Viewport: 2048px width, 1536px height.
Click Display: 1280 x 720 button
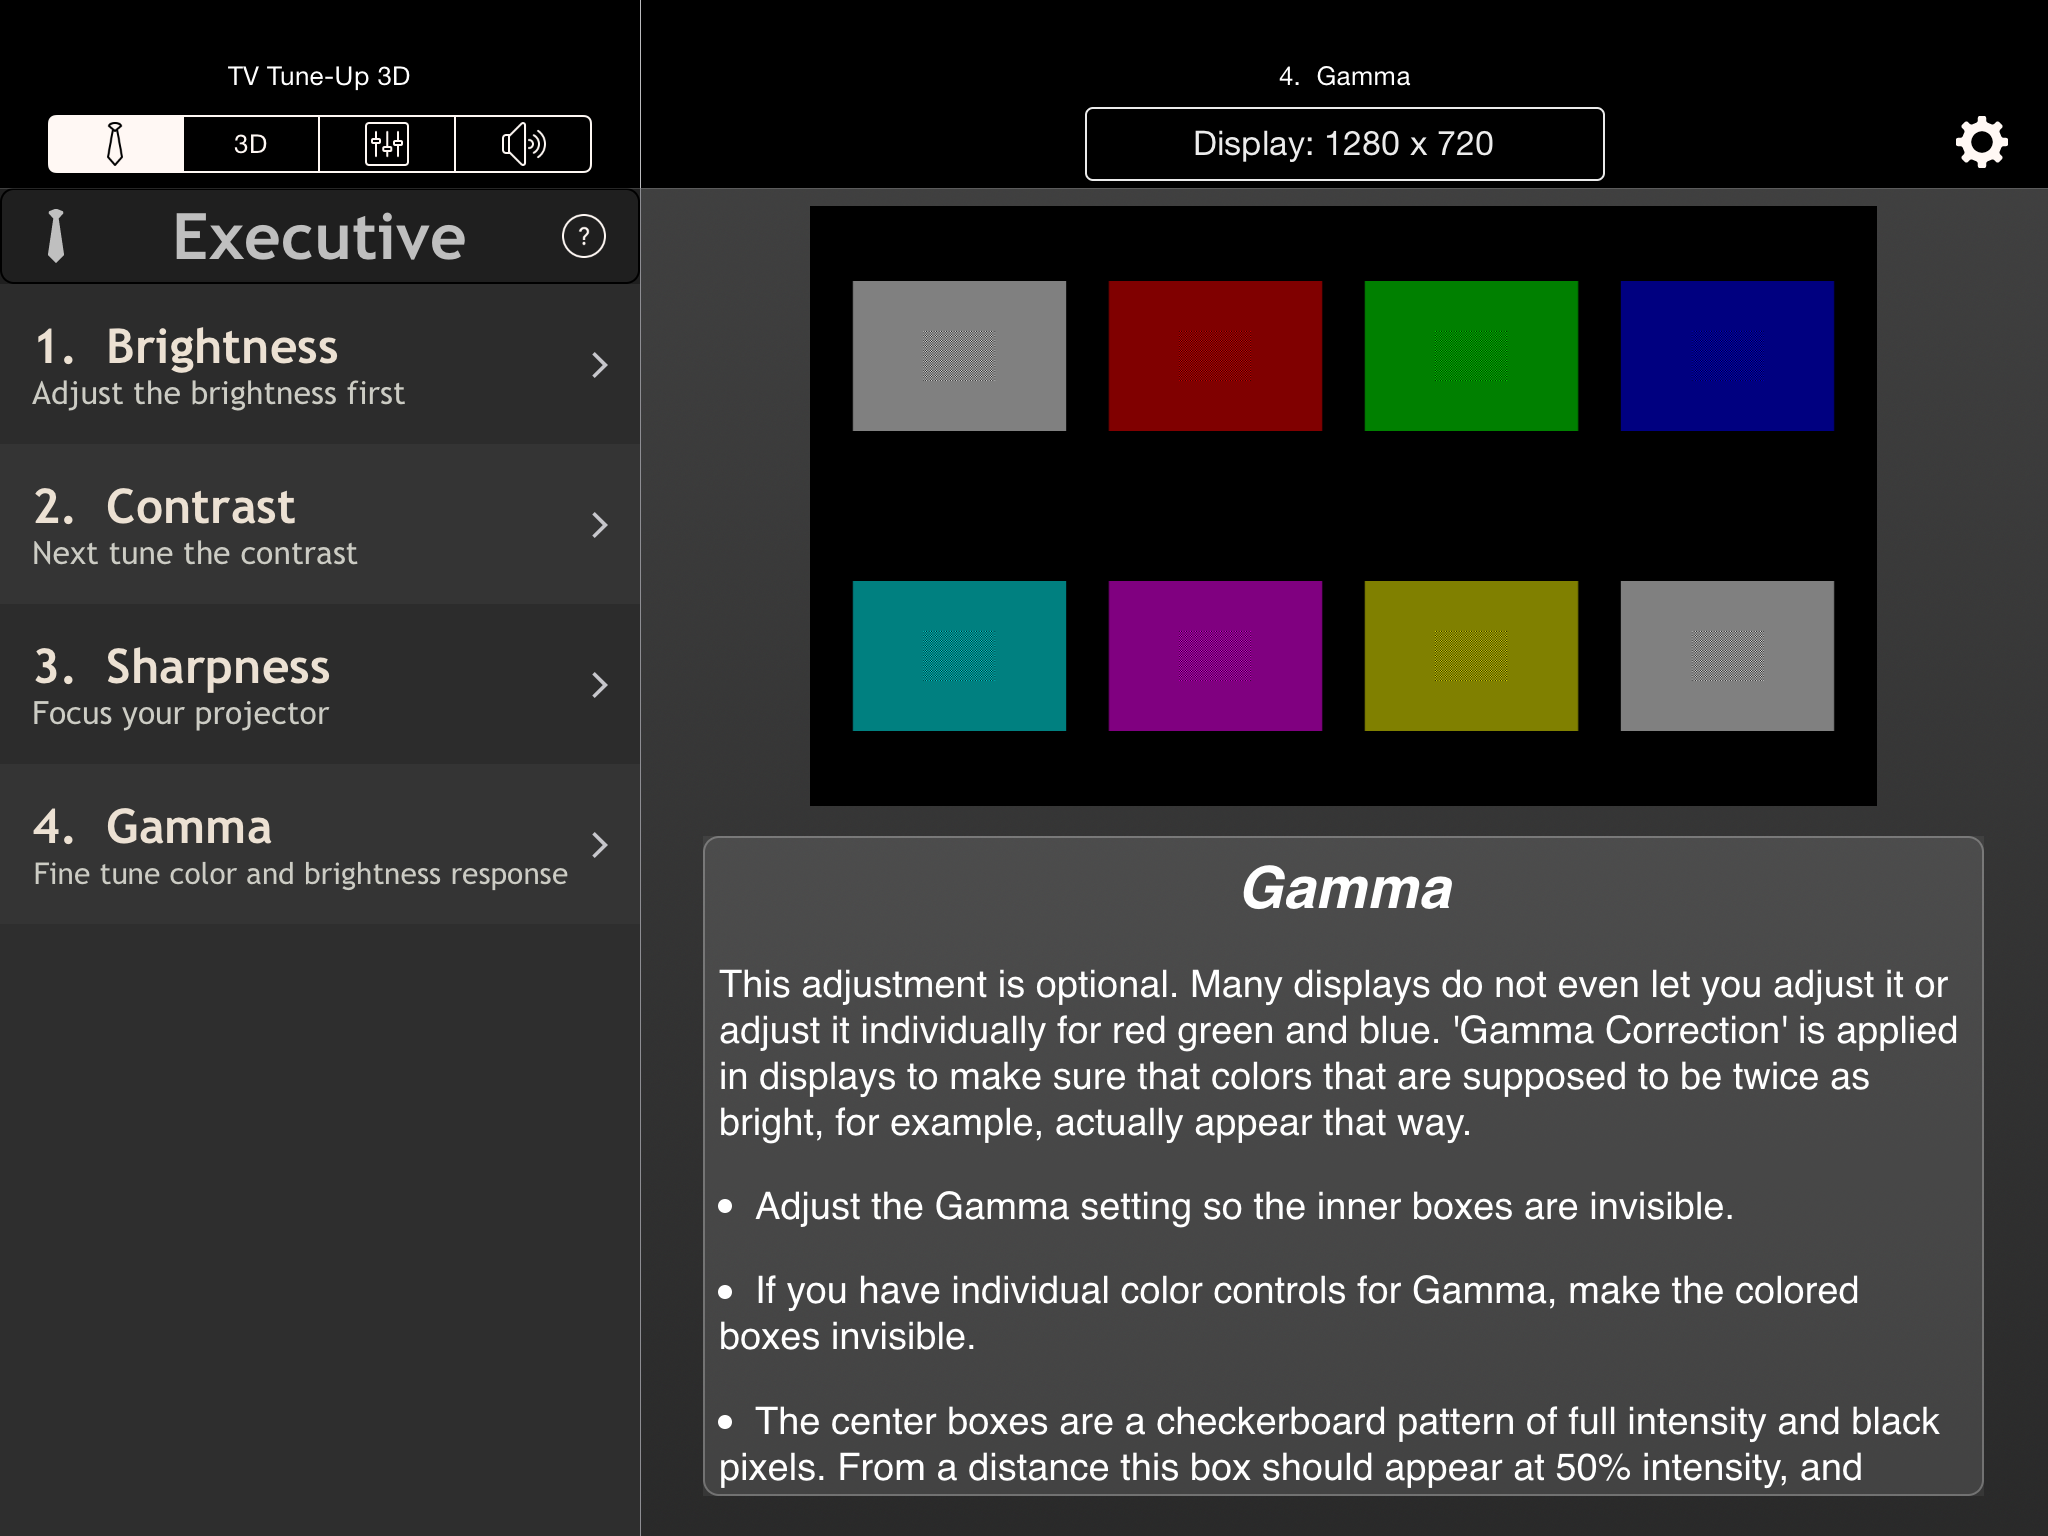(x=1344, y=144)
